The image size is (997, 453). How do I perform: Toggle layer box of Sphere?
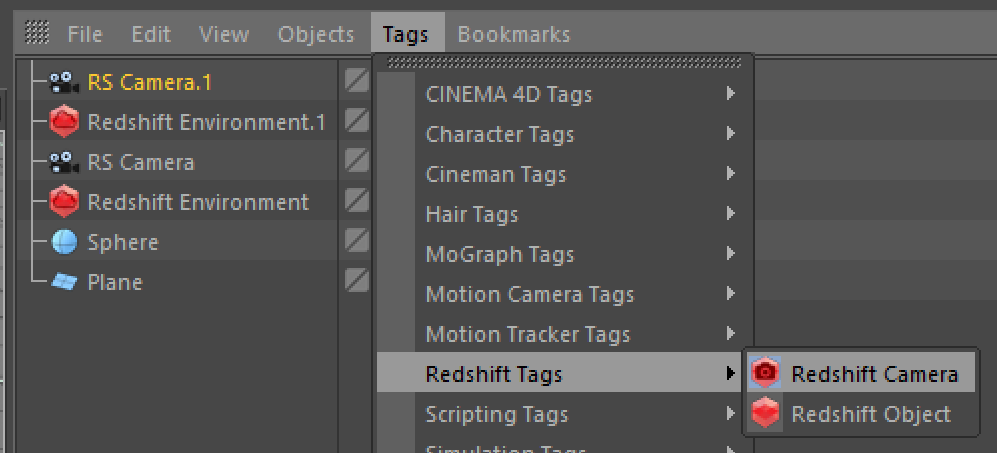coord(357,240)
